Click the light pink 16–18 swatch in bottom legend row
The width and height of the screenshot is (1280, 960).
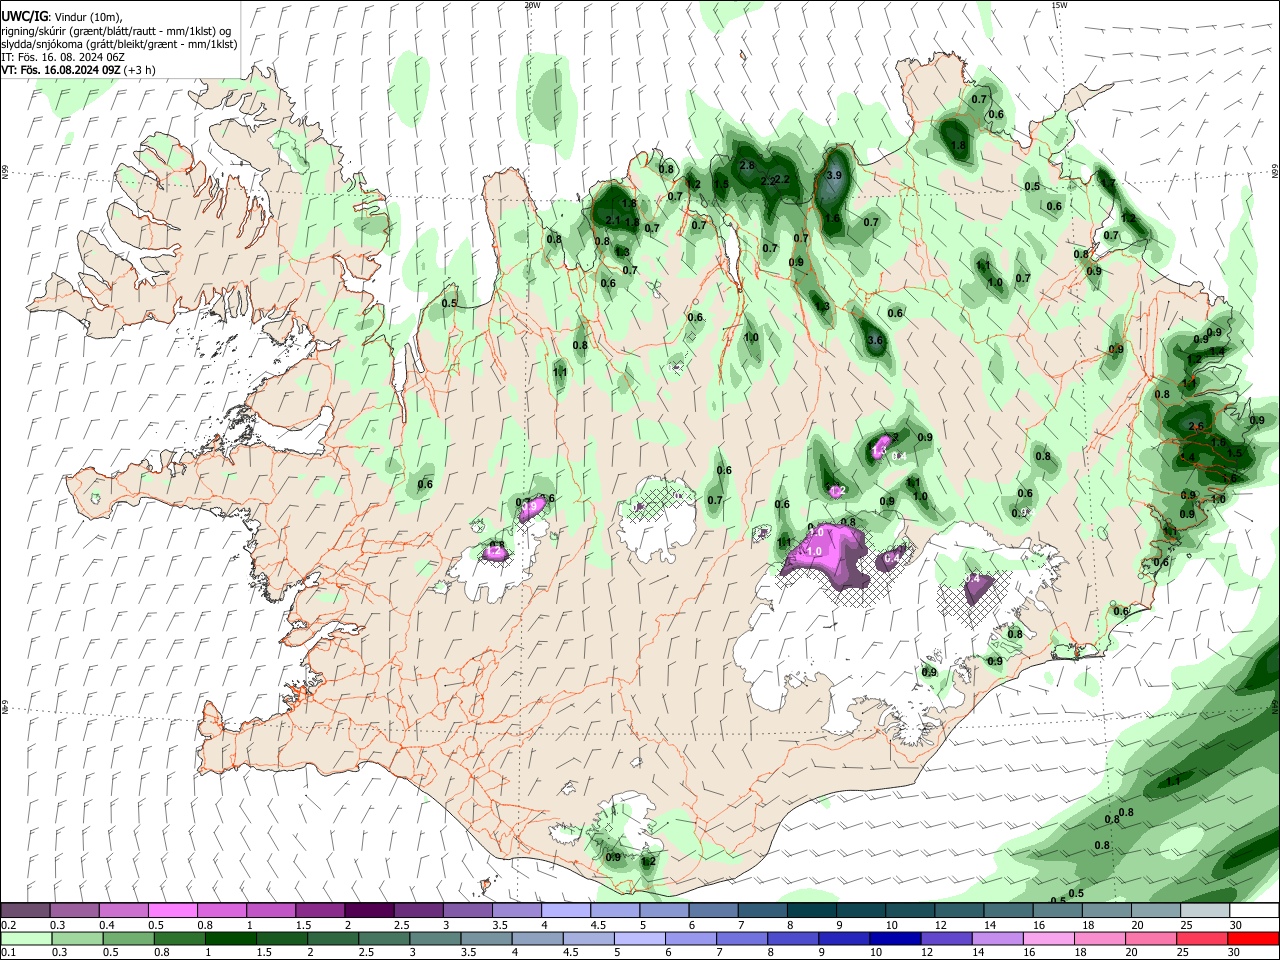tap(1047, 938)
